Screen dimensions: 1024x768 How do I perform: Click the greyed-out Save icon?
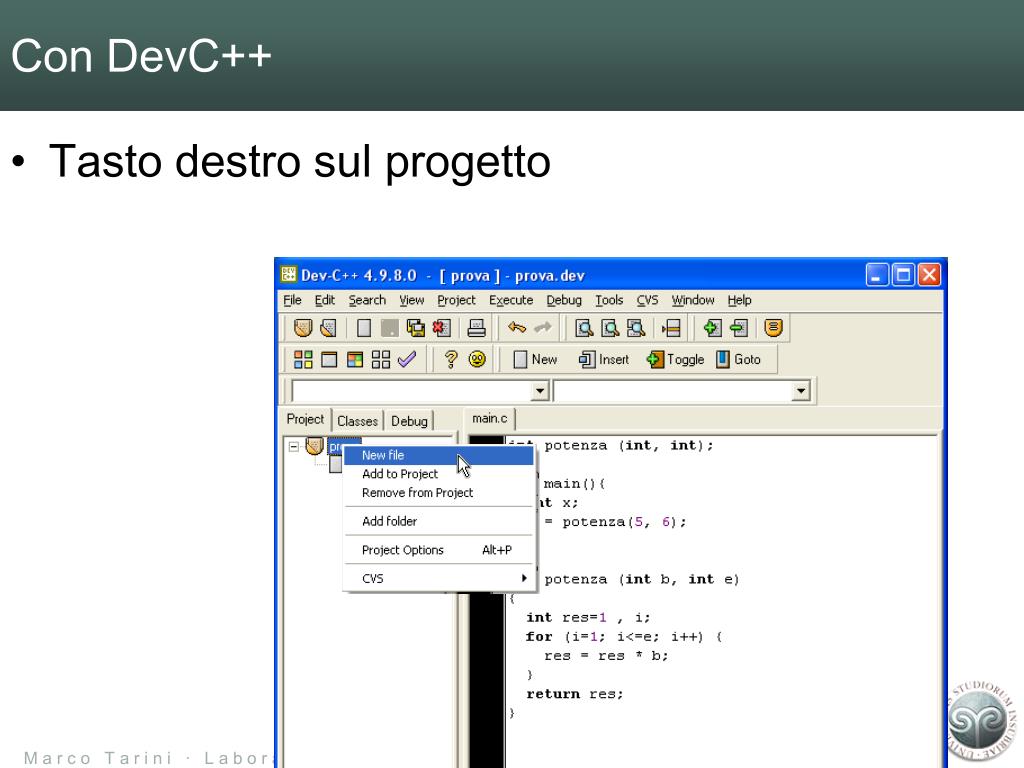(389, 328)
